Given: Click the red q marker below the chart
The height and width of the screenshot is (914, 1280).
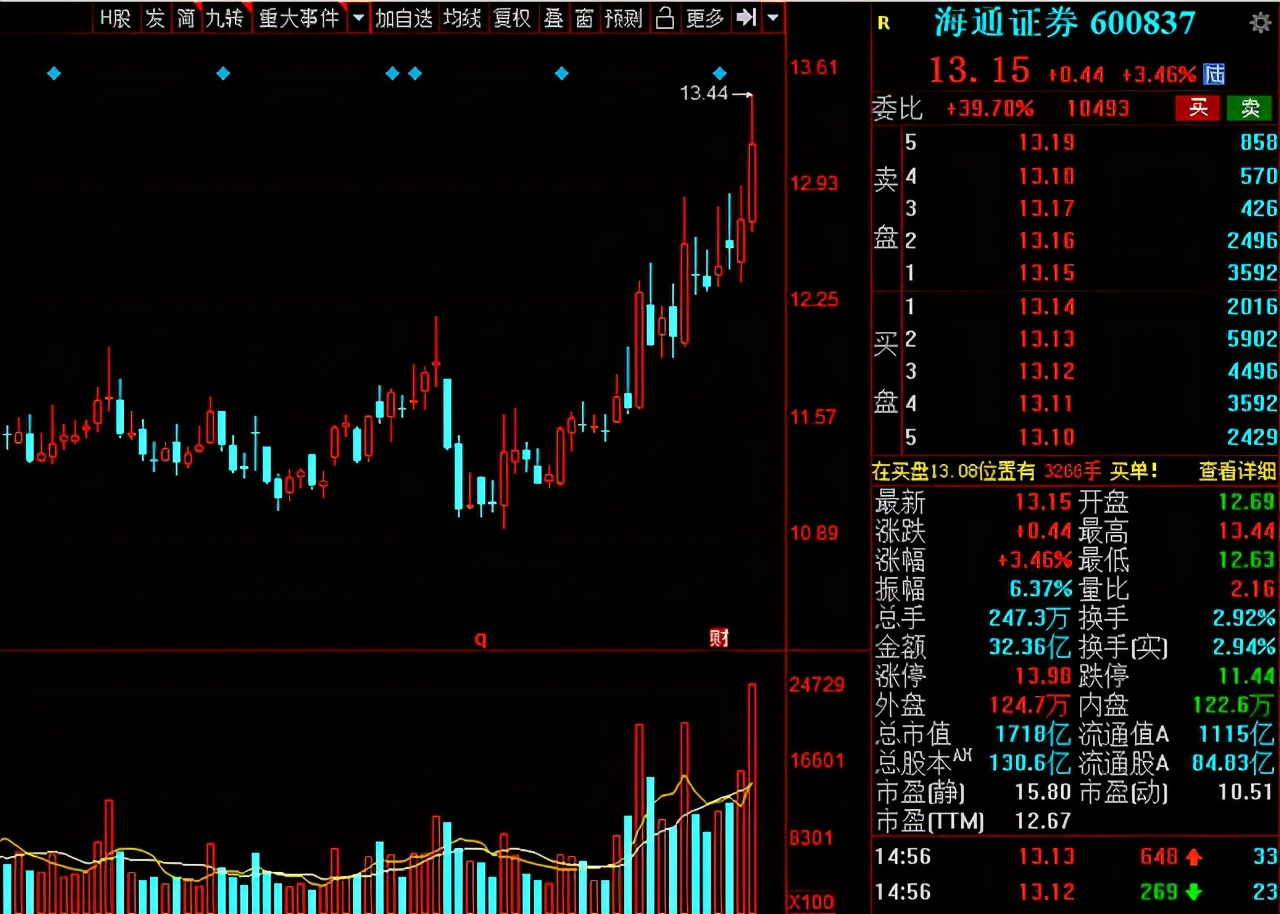Looking at the screenshot, I should pos(481,640).
